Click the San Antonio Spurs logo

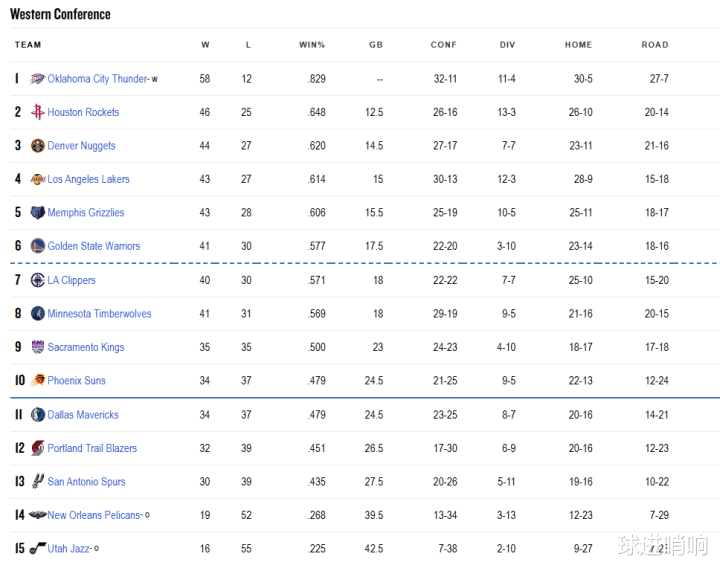tap(38, 481)
